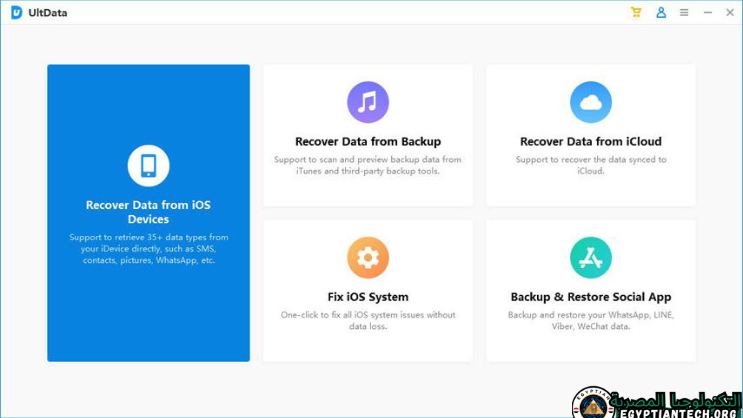
Task: Click the blue cloud iCloud icon
Action: (x=590, y=102)
